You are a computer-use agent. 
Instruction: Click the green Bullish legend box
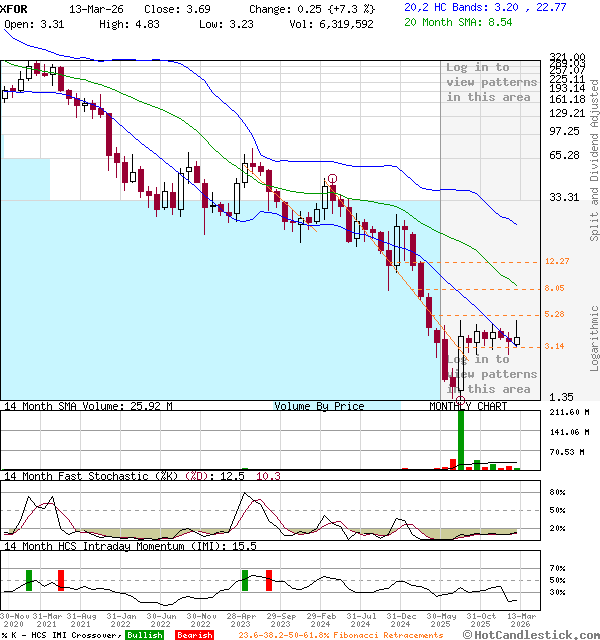point(144,634)
